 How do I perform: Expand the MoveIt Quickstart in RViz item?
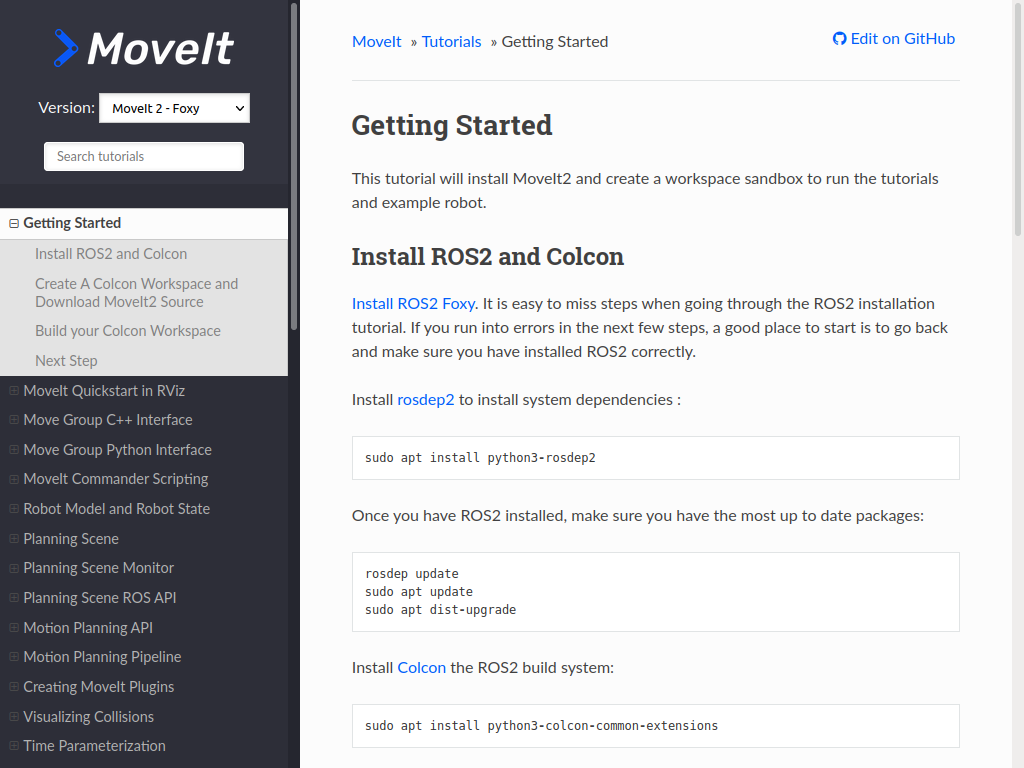(x=14, y=391)
